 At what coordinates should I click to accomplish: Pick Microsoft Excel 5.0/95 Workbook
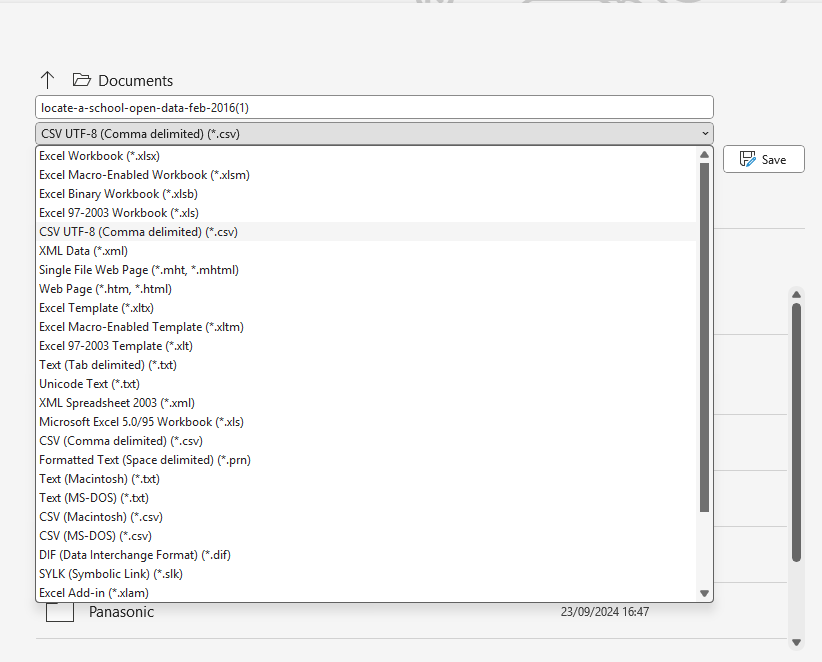click(x=367, y=422)
